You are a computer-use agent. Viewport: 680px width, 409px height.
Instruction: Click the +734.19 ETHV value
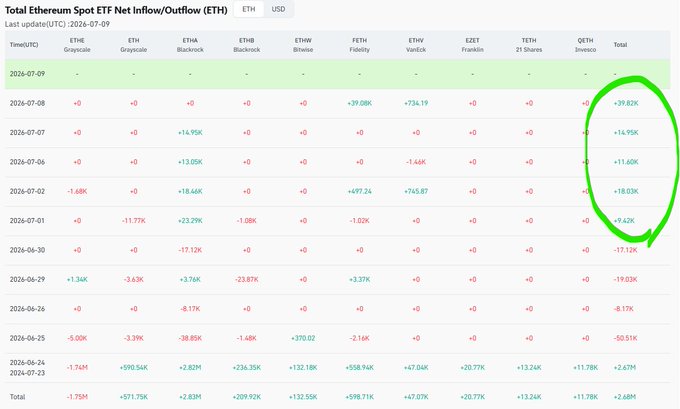[x=416, y=103]
